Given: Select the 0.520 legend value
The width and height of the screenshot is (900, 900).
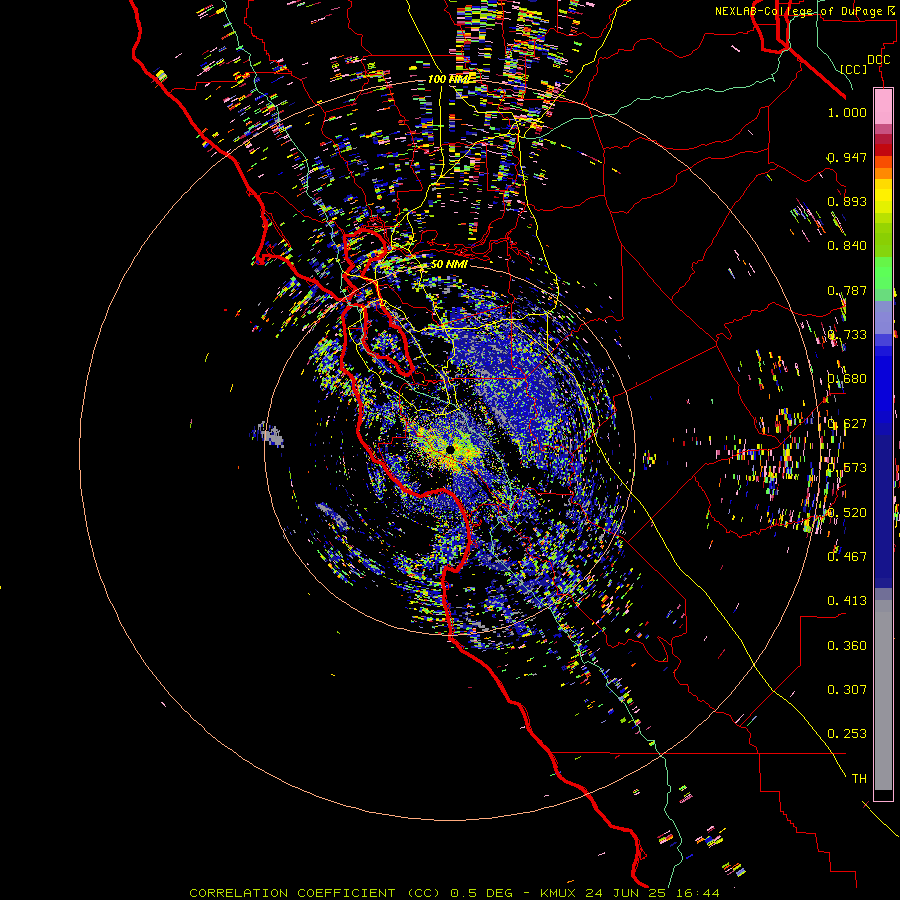Looking at the screenshot, I should pos(847,512).
